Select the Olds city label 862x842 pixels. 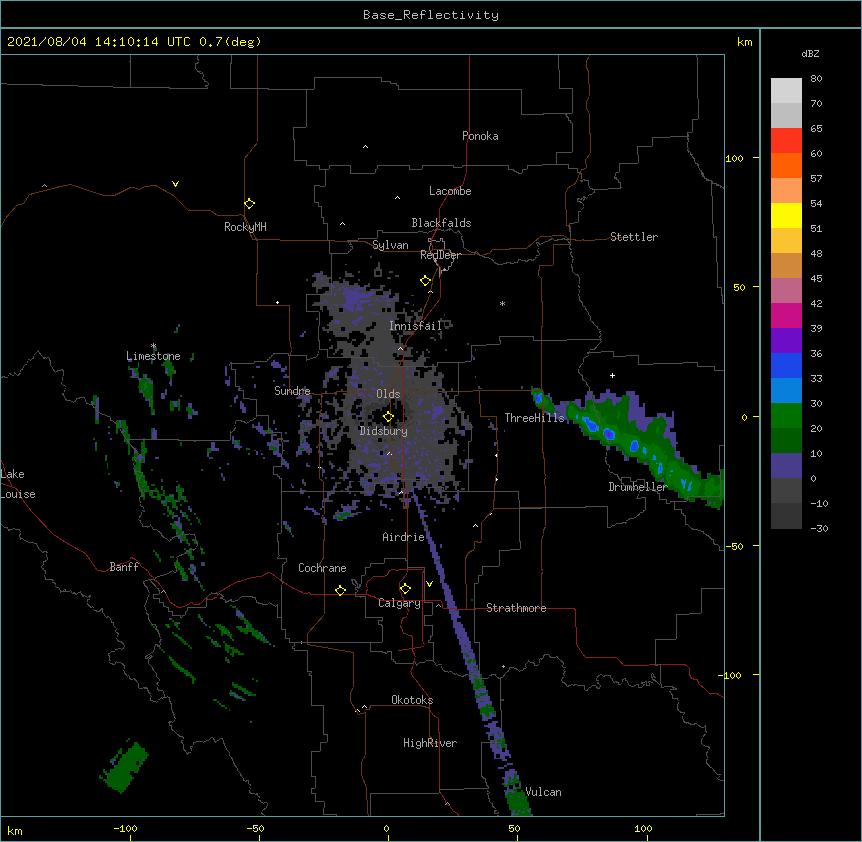(388, 394)
